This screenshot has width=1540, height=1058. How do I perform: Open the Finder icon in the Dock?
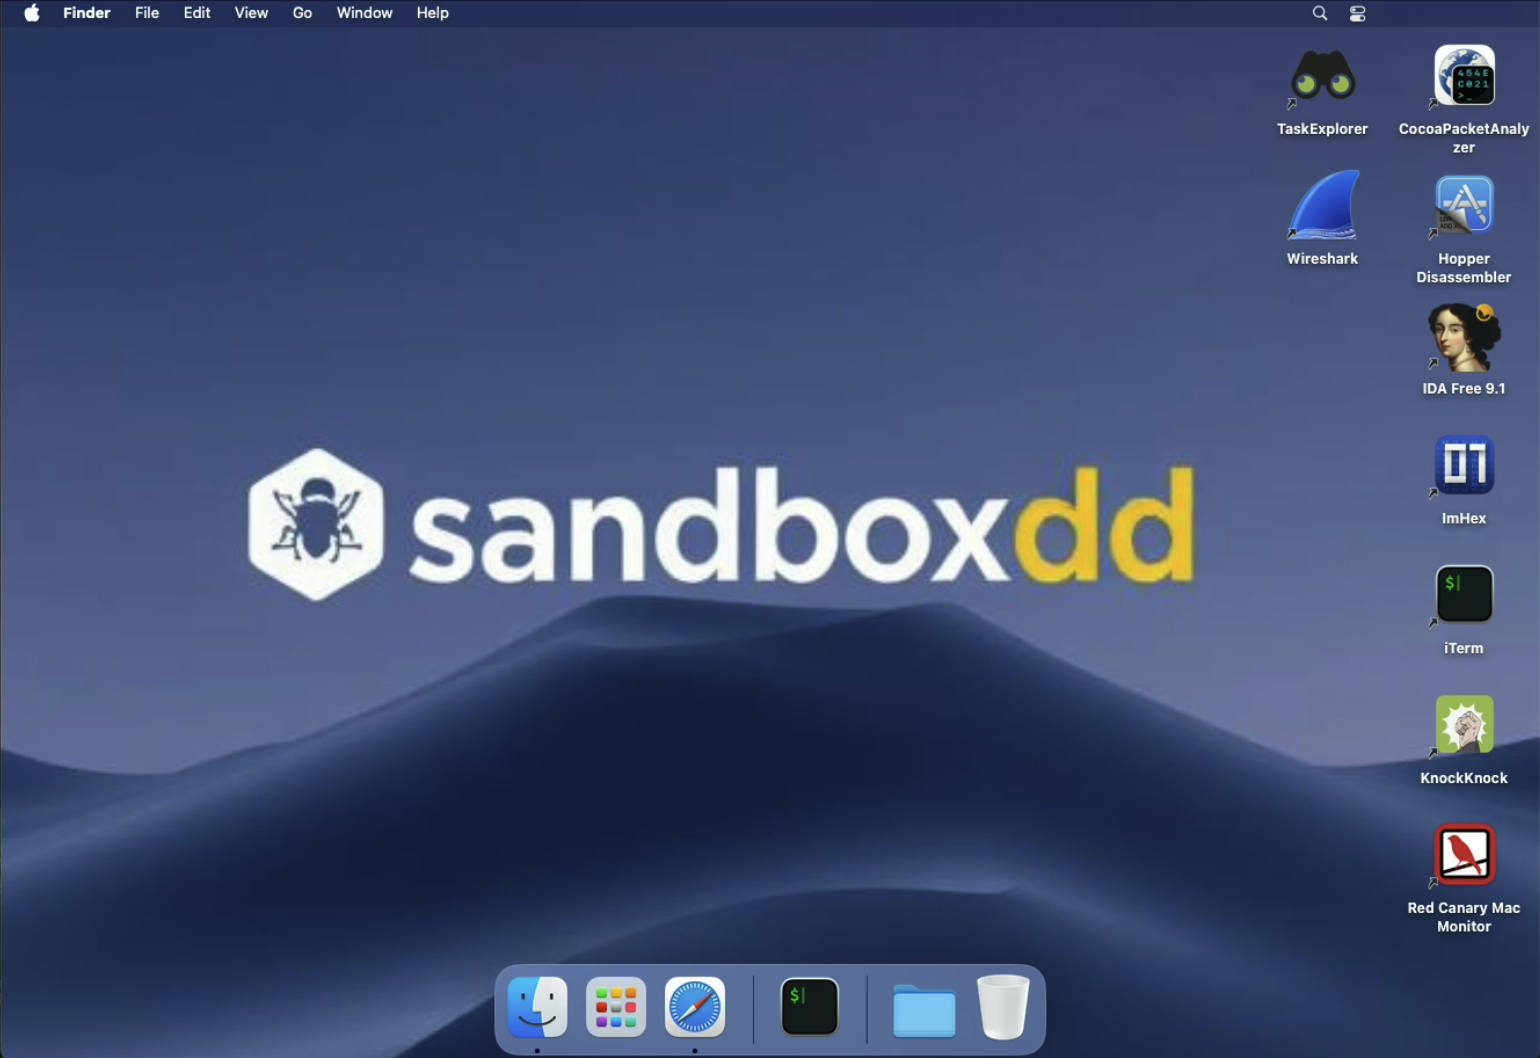pos(536,1007)
